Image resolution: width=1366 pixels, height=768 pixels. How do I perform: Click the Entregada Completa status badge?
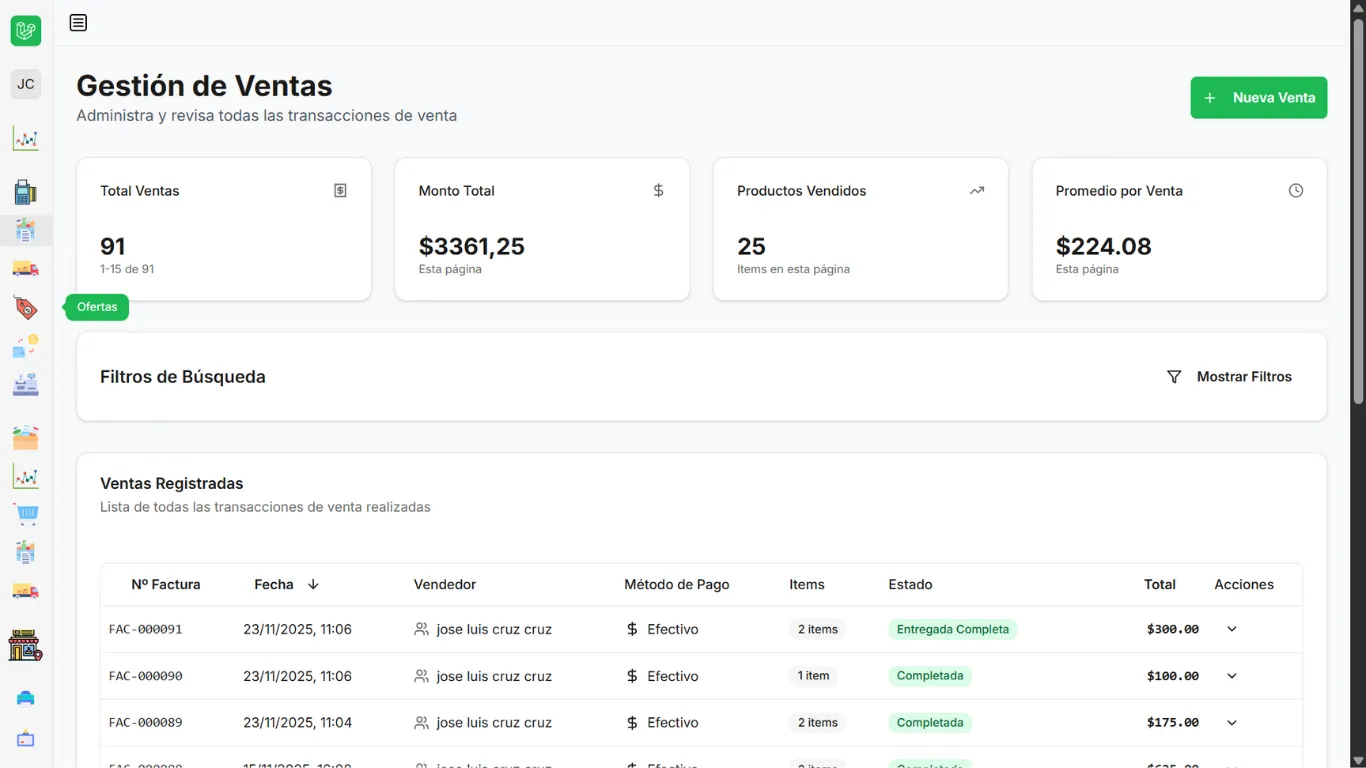[x=952, y=629]
